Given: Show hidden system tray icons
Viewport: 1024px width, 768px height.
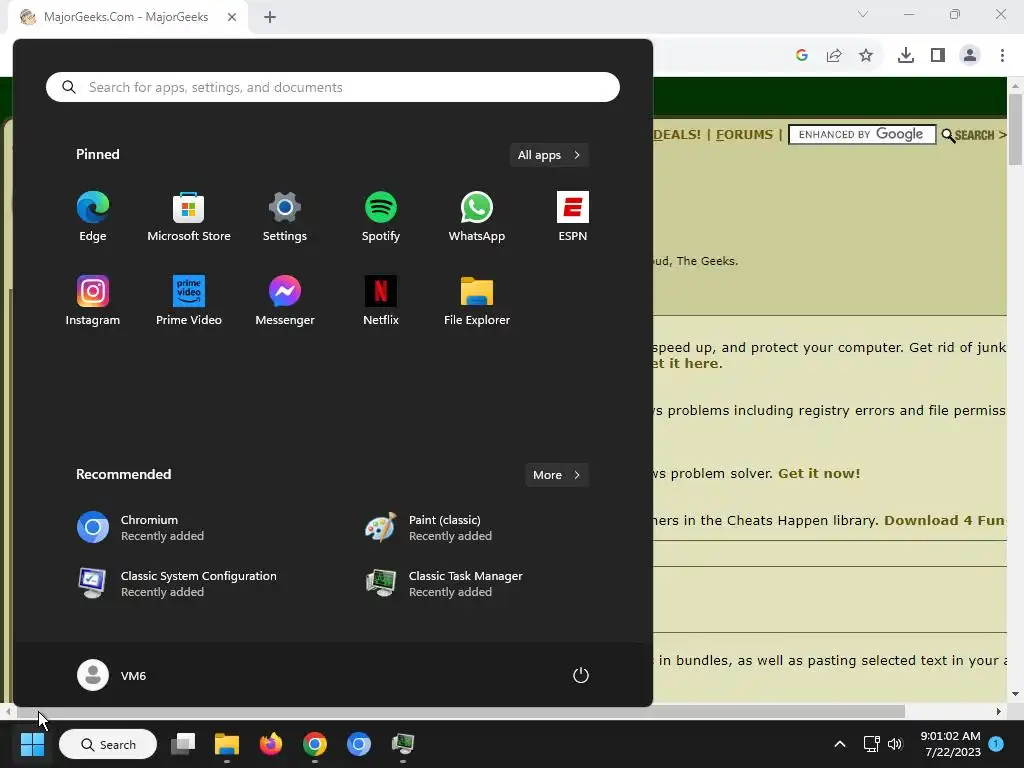Looking at the screenshot, I should click(840, 744).
